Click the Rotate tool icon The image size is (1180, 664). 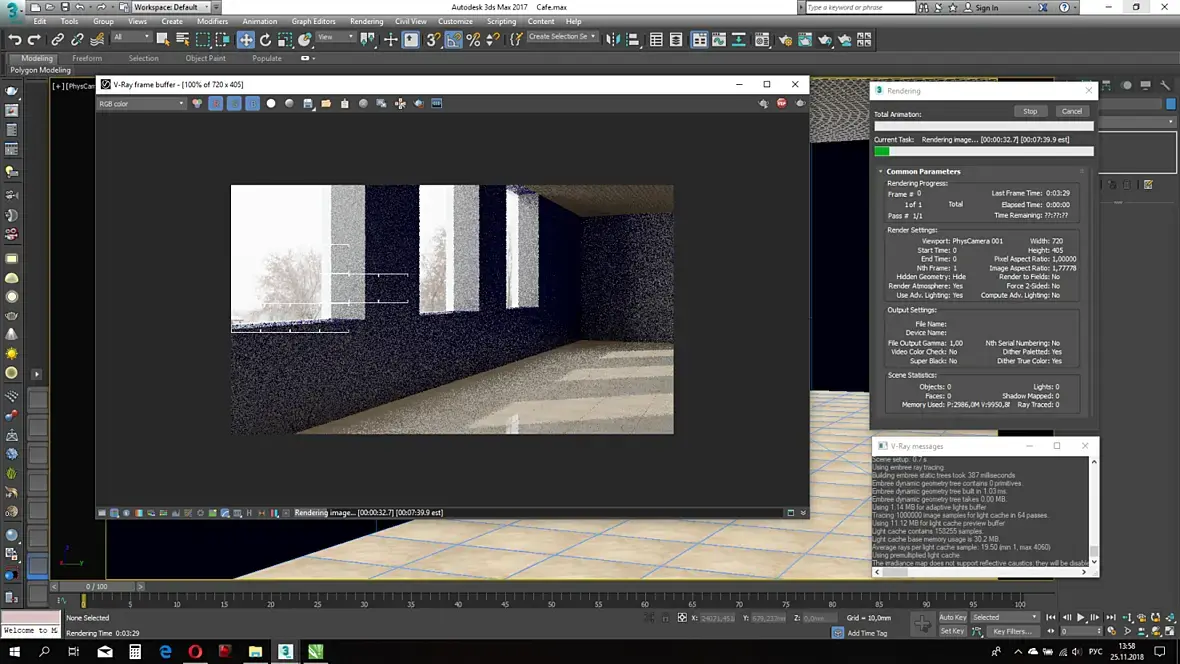265,40
